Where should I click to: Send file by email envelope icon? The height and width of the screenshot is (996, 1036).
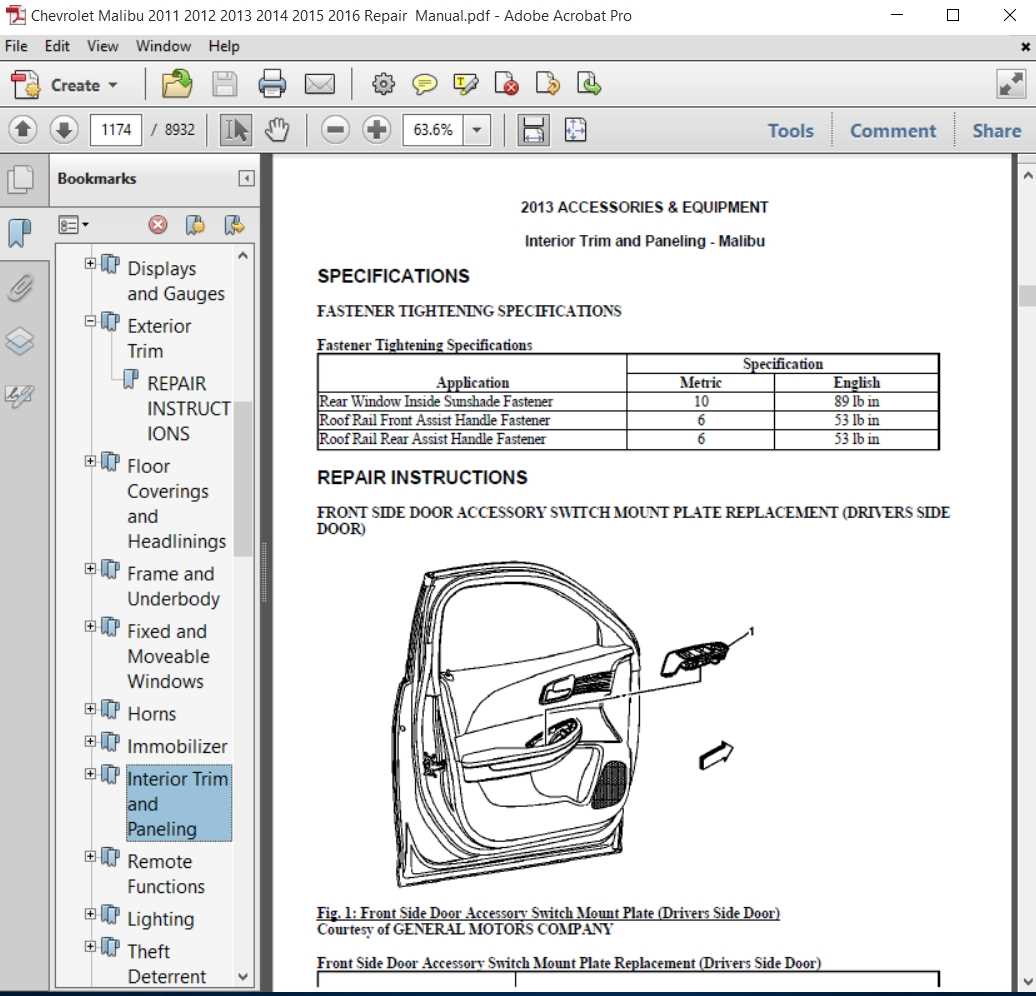[x=319, y=85]
